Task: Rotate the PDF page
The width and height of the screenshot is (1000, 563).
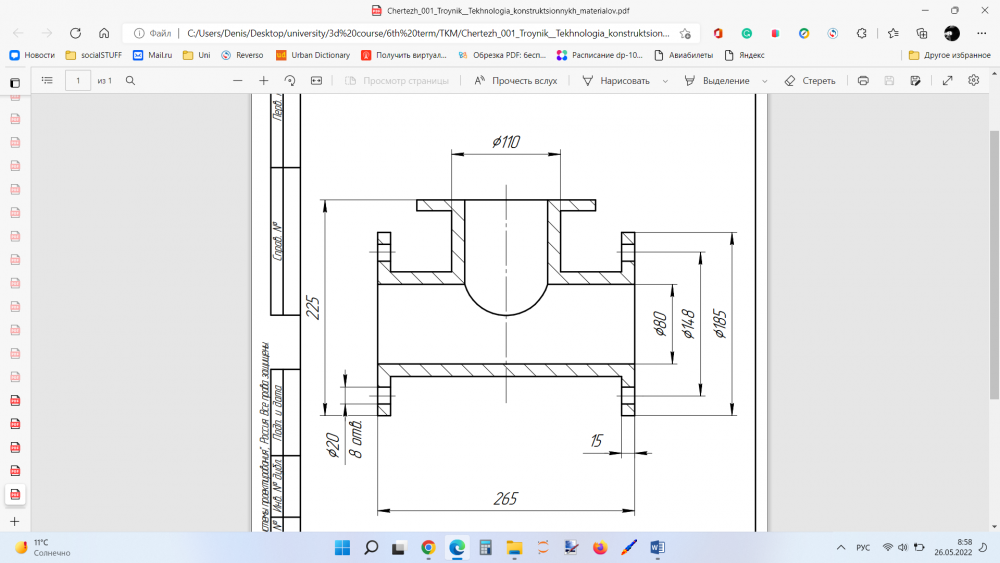Action: [x=290, y=80]
